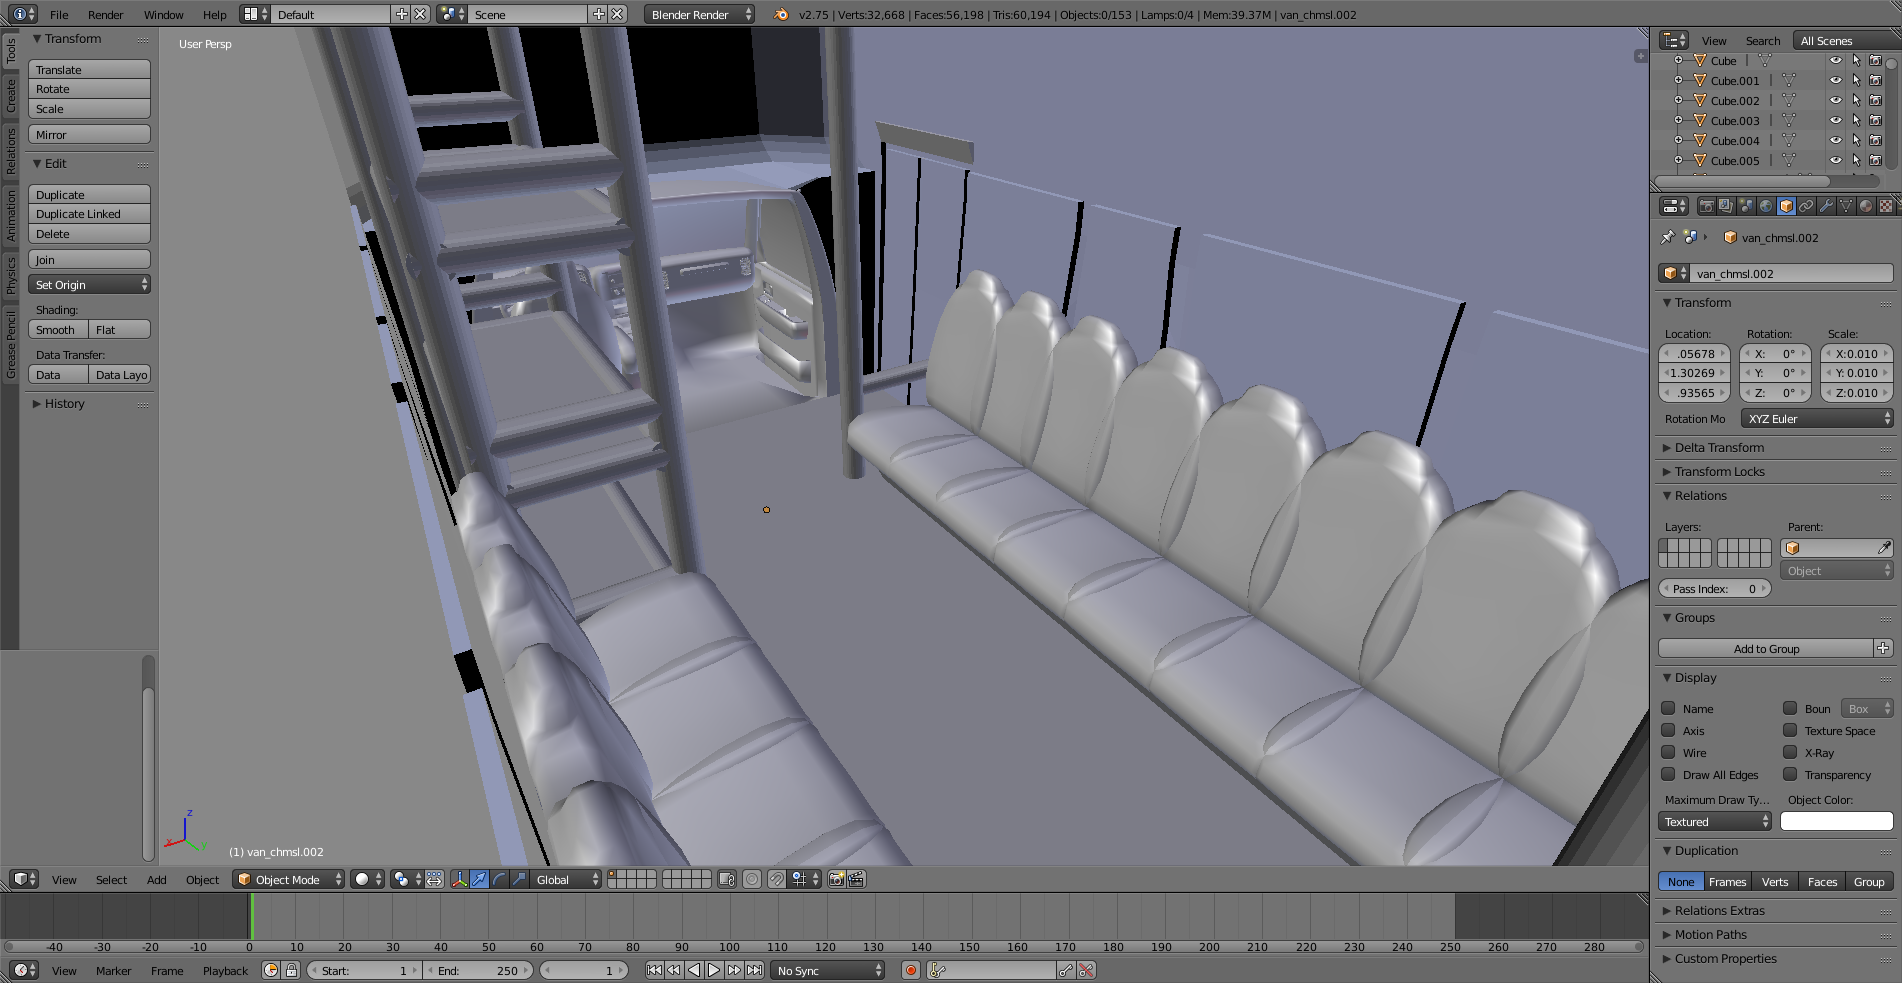Screen dimensions: 1902x983
Task: Click Smooth shading button
Action: point(58,329)
